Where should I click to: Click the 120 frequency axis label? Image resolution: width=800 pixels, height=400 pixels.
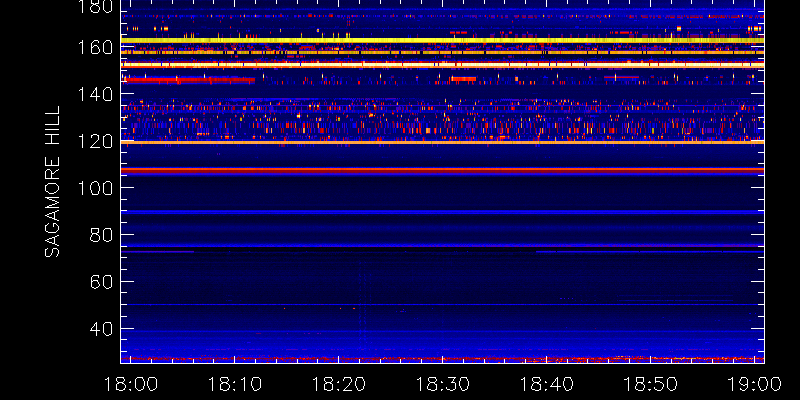(x=95, y=141)
